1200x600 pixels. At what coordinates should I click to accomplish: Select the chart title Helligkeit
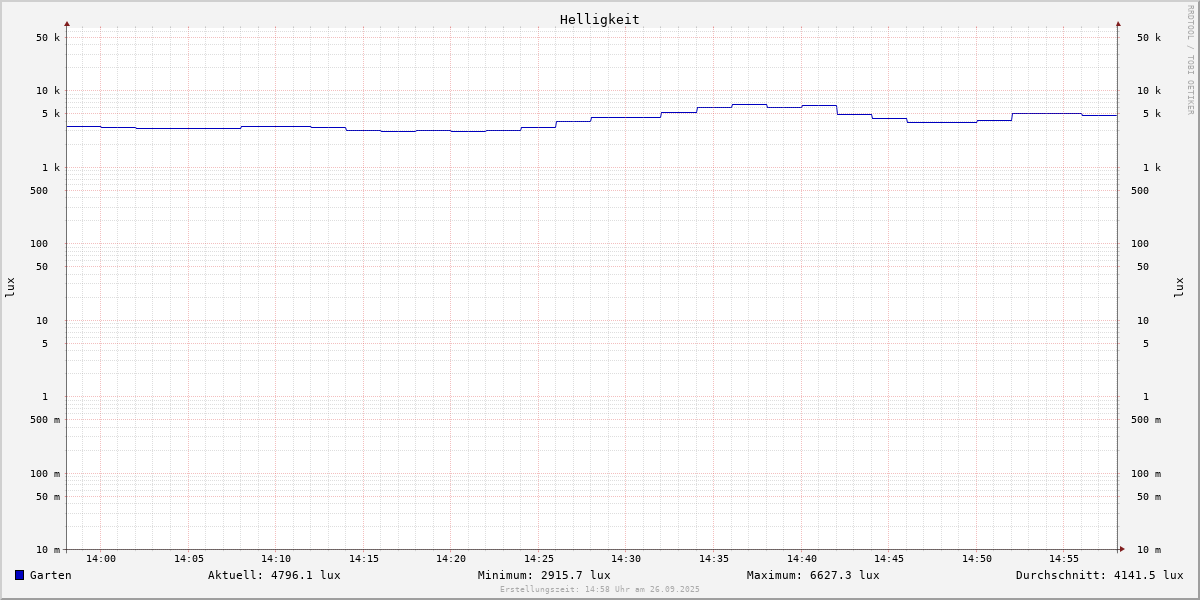(599, 19)
